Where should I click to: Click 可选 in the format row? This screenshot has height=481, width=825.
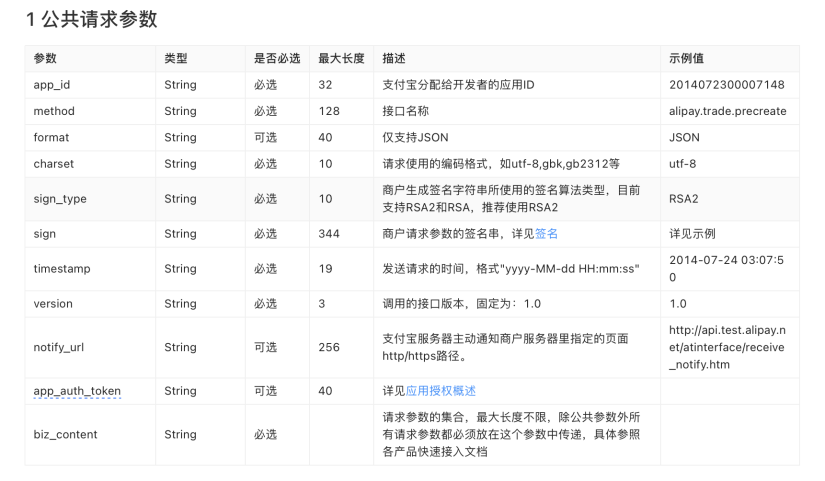(266, 137)
